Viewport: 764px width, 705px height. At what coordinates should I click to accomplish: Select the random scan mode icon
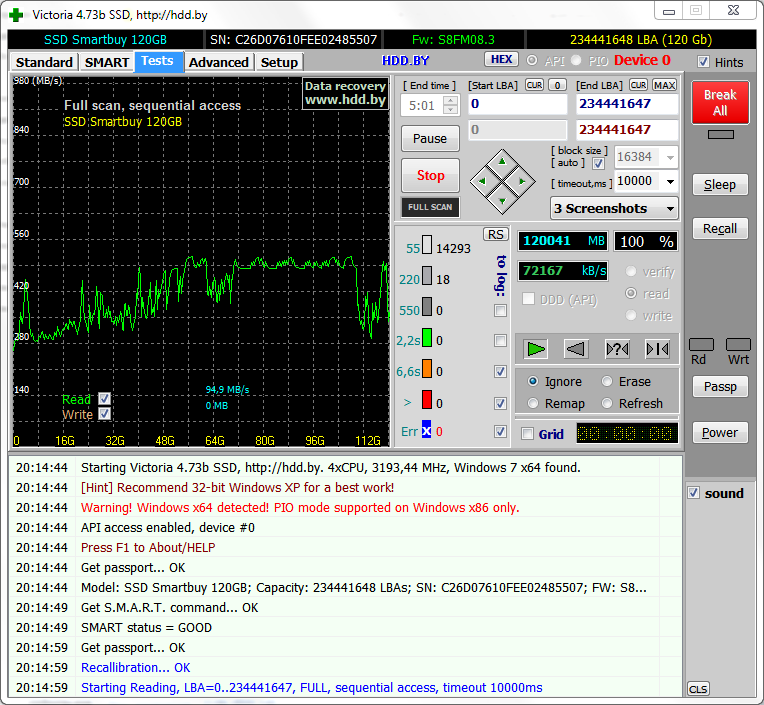[618, 348]
